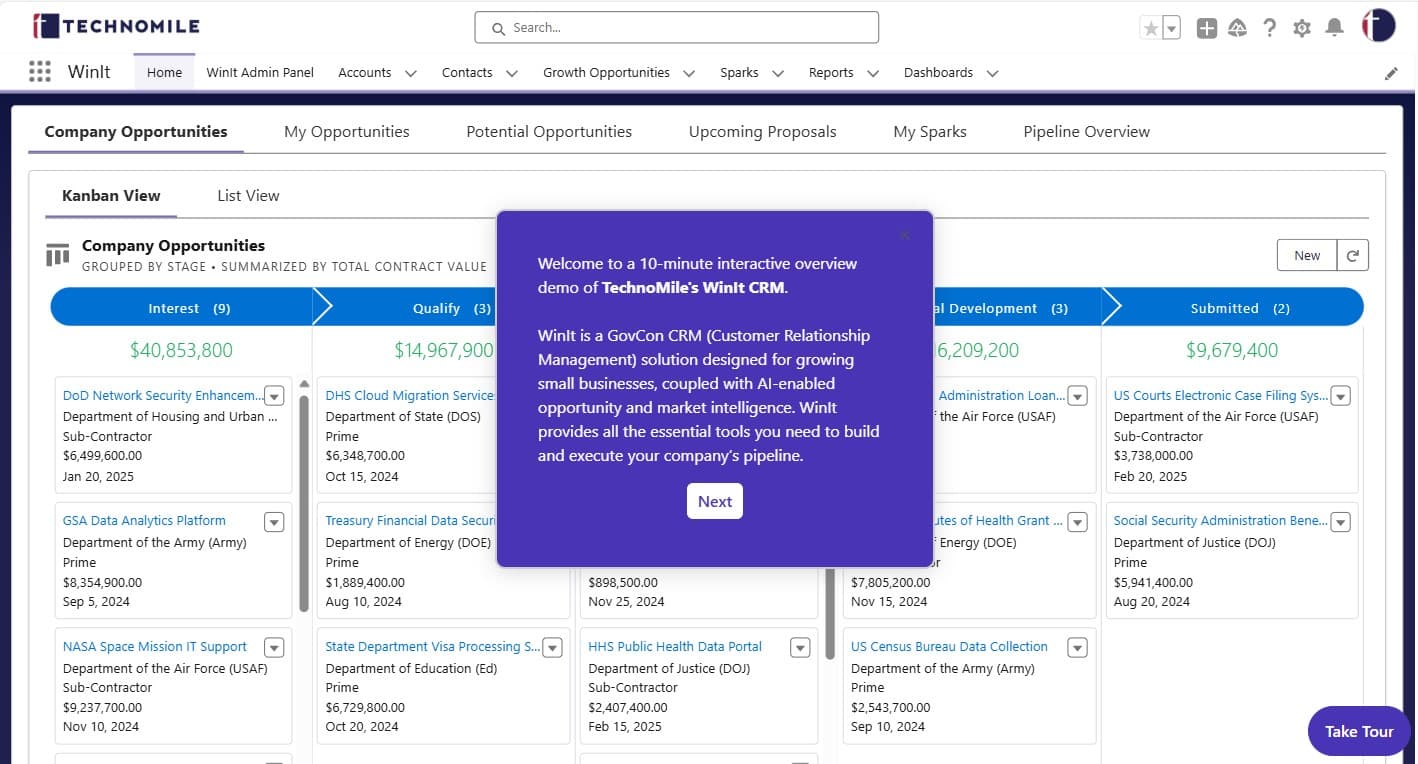Image resolution: width=1418 pixels, height=764 pixels.
Task: Expand the Growth Opportunities menu chevron
Action: coord(689,73)
